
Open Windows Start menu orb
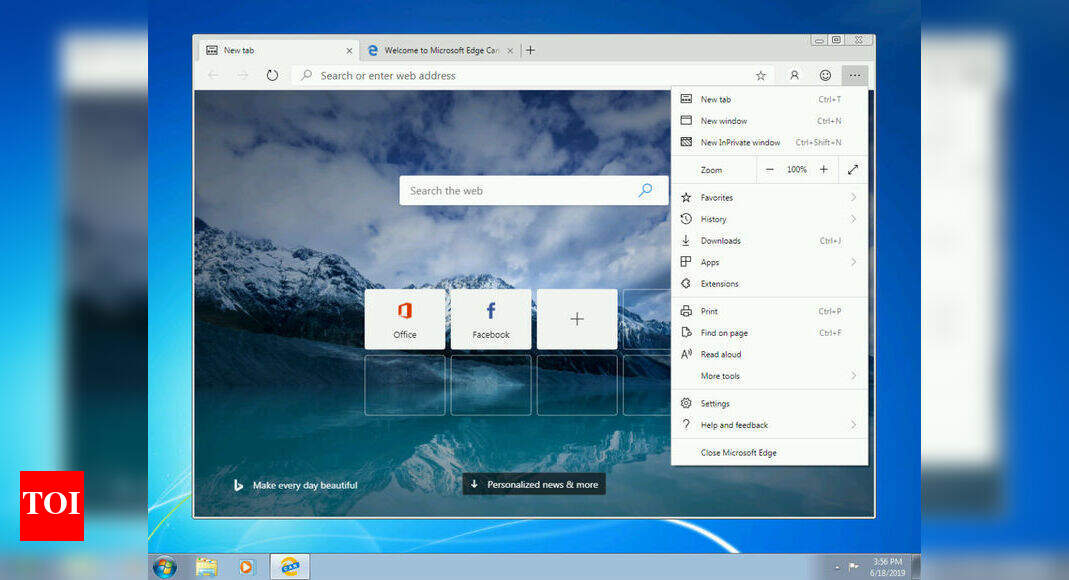pyautogui.click(x=164, y=567)
